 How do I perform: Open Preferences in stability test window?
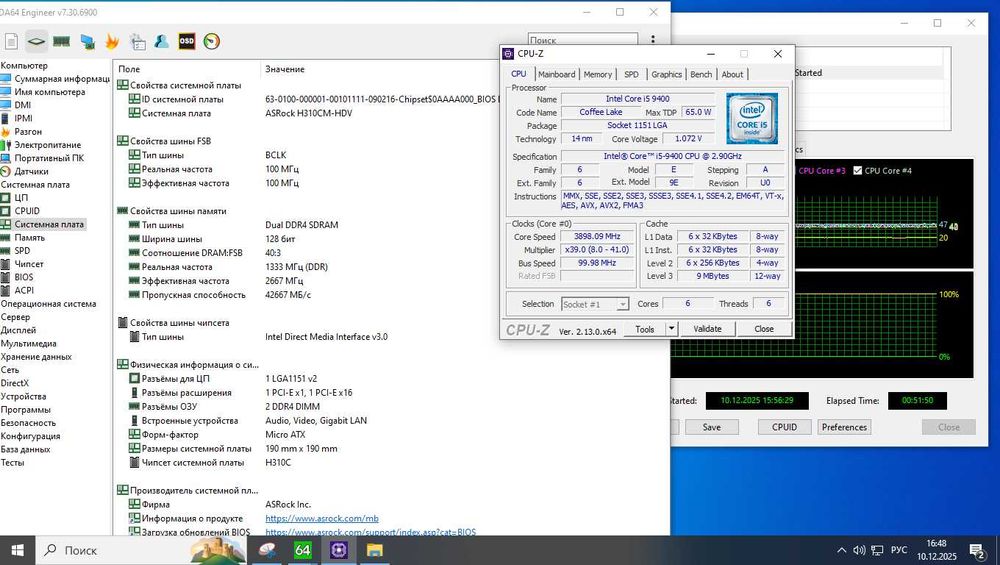point(844,427)
